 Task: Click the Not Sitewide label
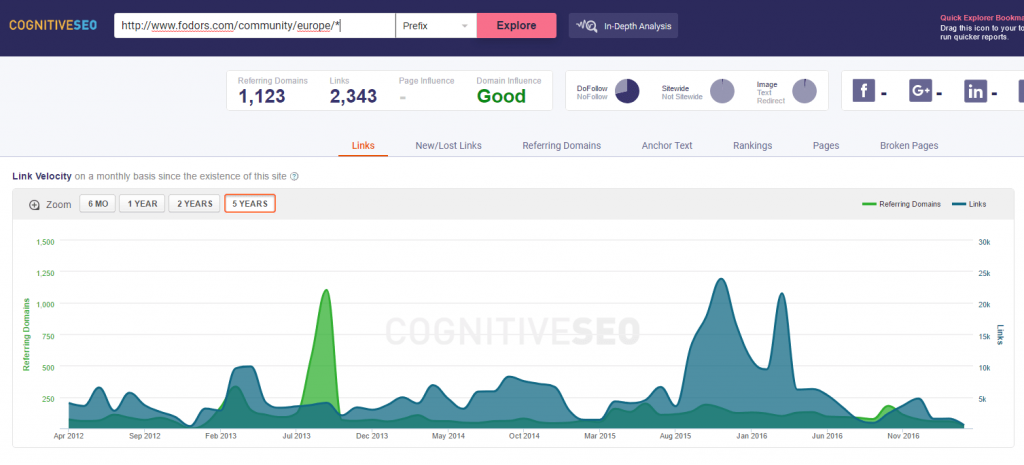click(682, 97)
